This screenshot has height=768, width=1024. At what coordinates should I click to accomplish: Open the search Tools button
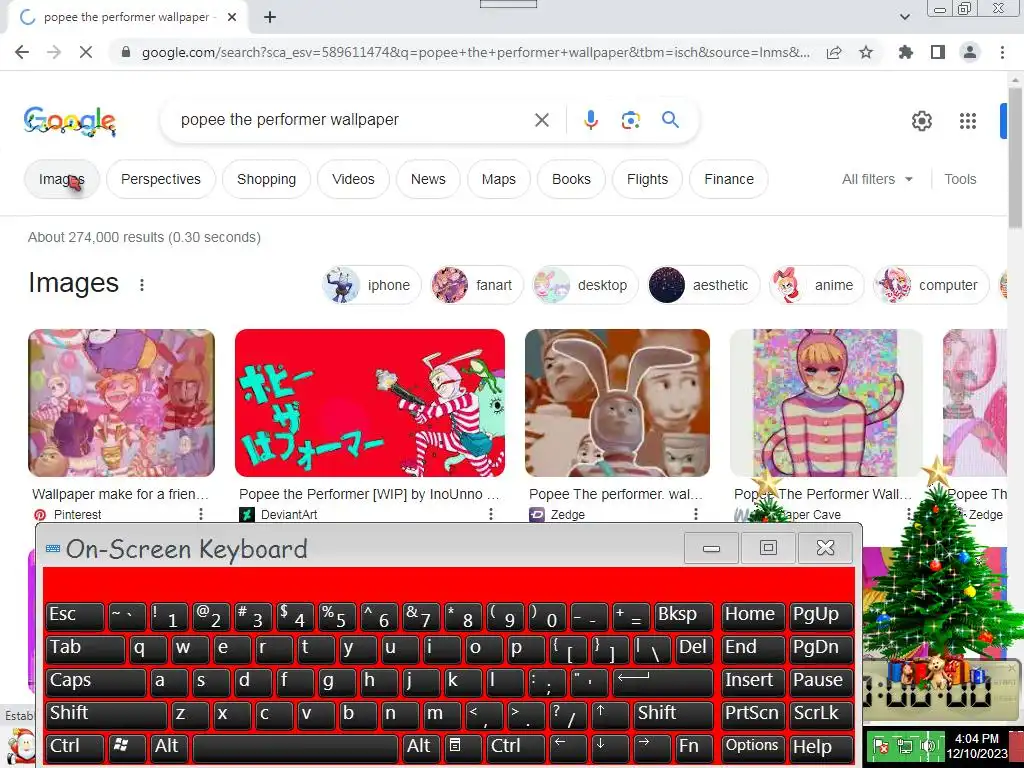click(x=960, y=179)
